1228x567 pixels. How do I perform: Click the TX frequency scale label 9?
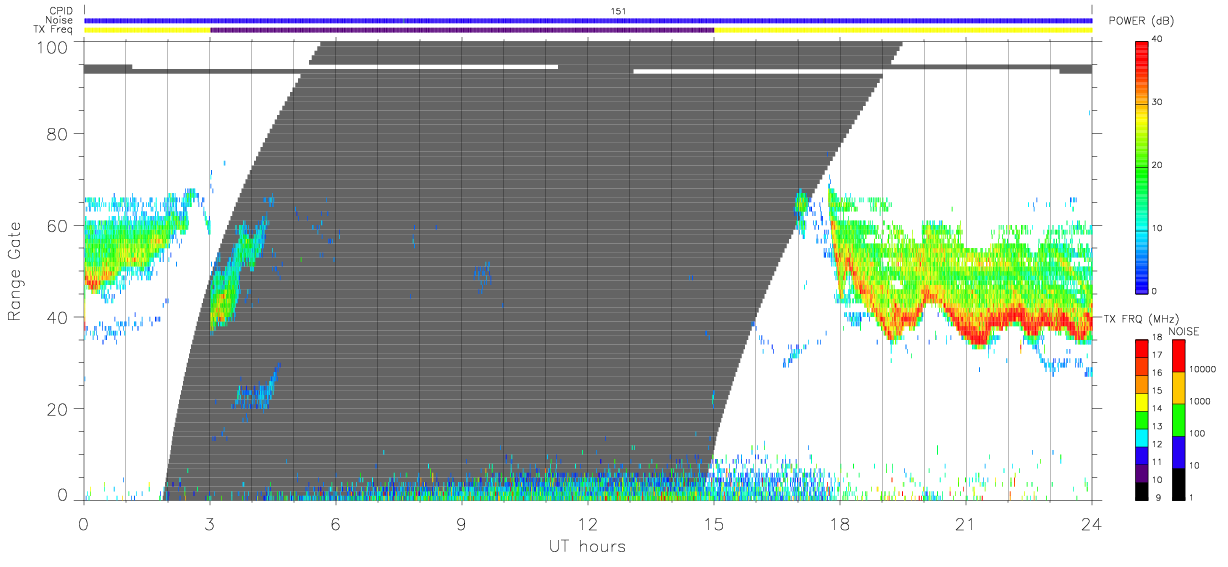point(1160,497)
